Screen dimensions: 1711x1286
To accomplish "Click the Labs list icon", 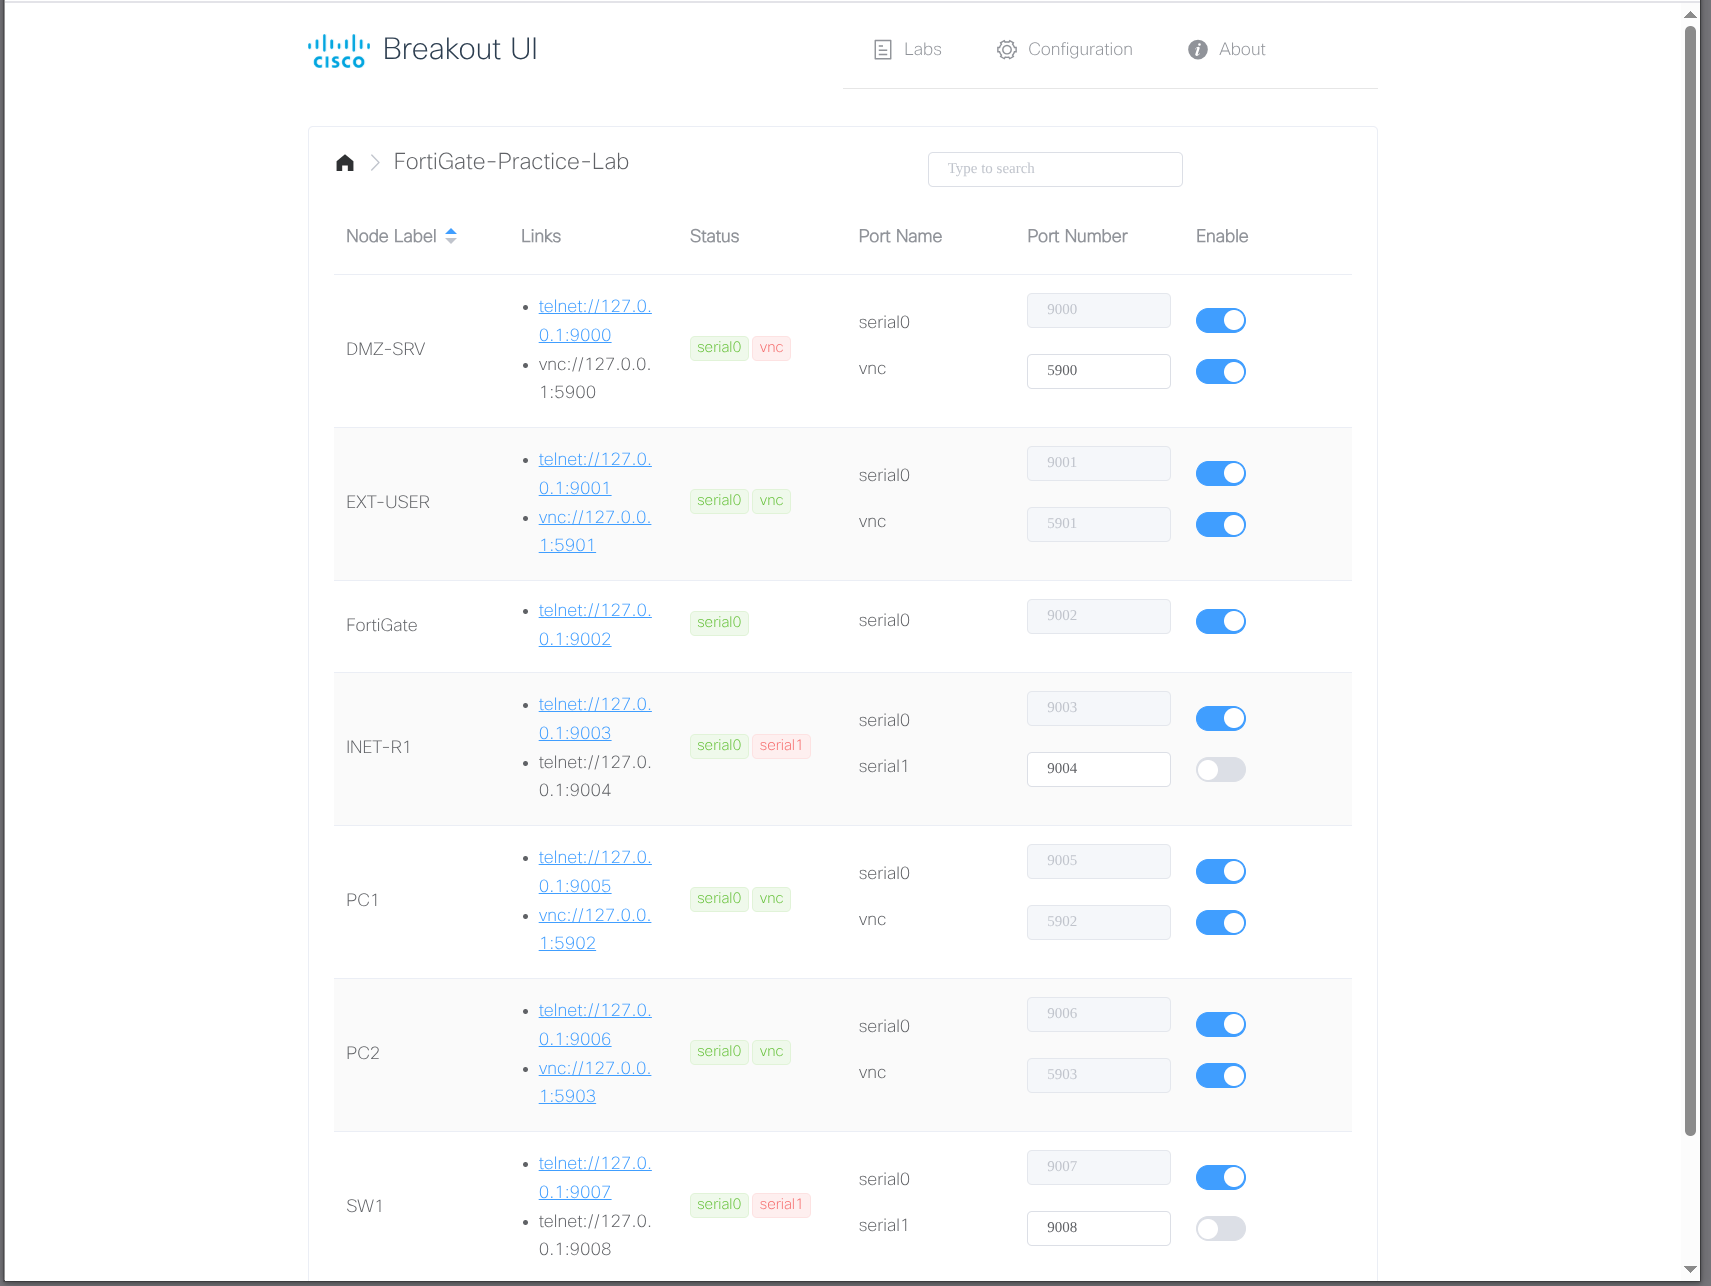I will pyautogui.click(x=883, y=50).
